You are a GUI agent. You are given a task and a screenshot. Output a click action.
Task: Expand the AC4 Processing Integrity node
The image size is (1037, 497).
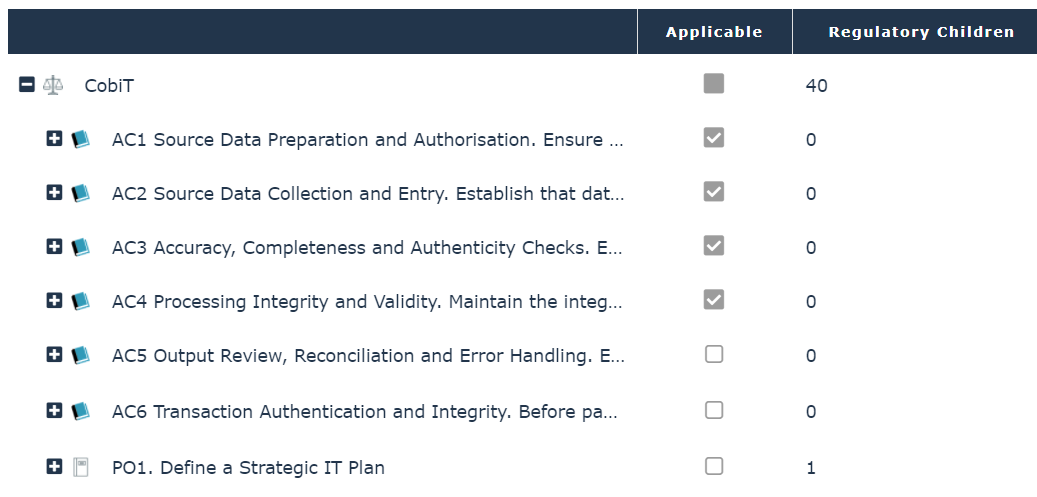55,301
